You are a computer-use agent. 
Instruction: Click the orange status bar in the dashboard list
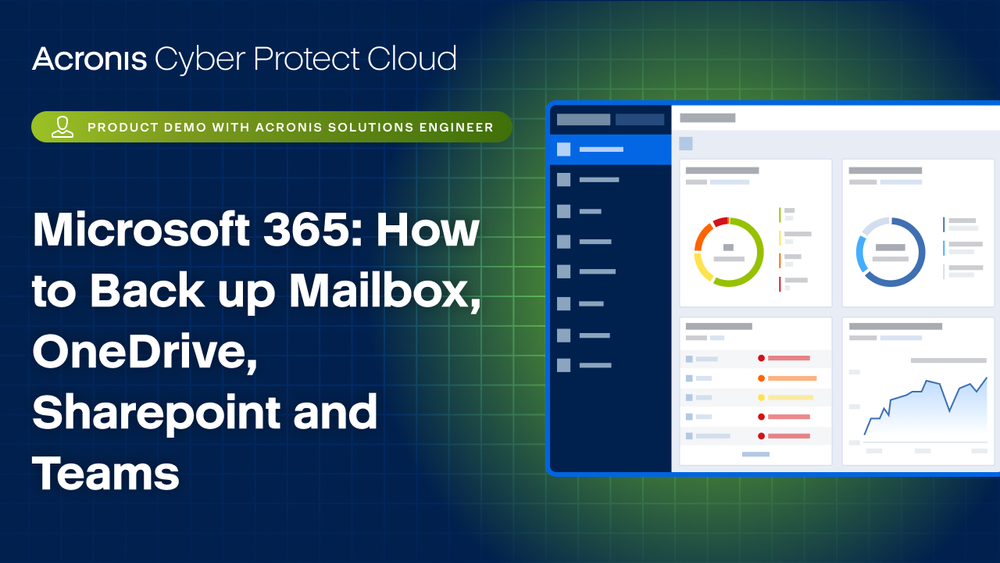pyautogui.click(x=792, y=378)
